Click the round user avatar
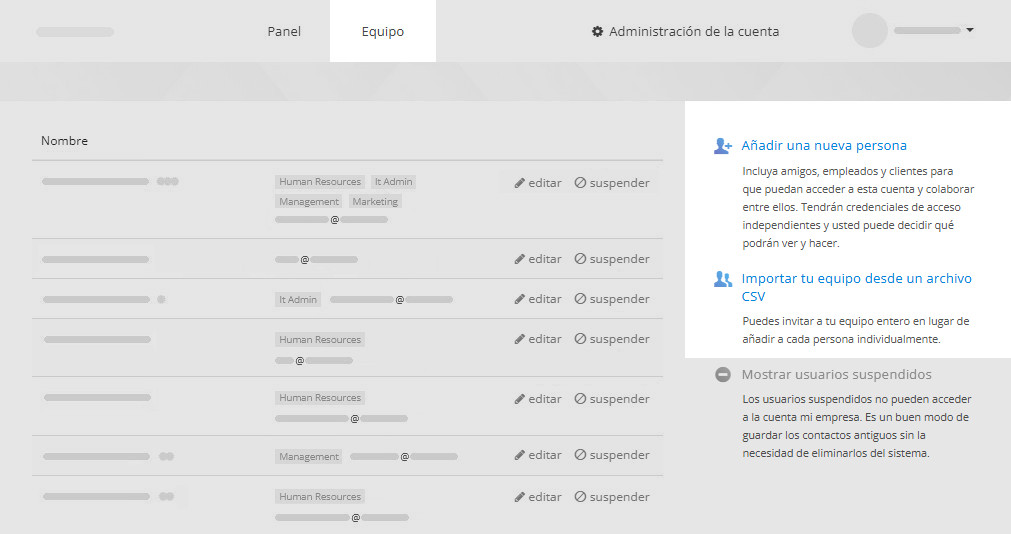 pyautogui.click(x=870, y=30)
